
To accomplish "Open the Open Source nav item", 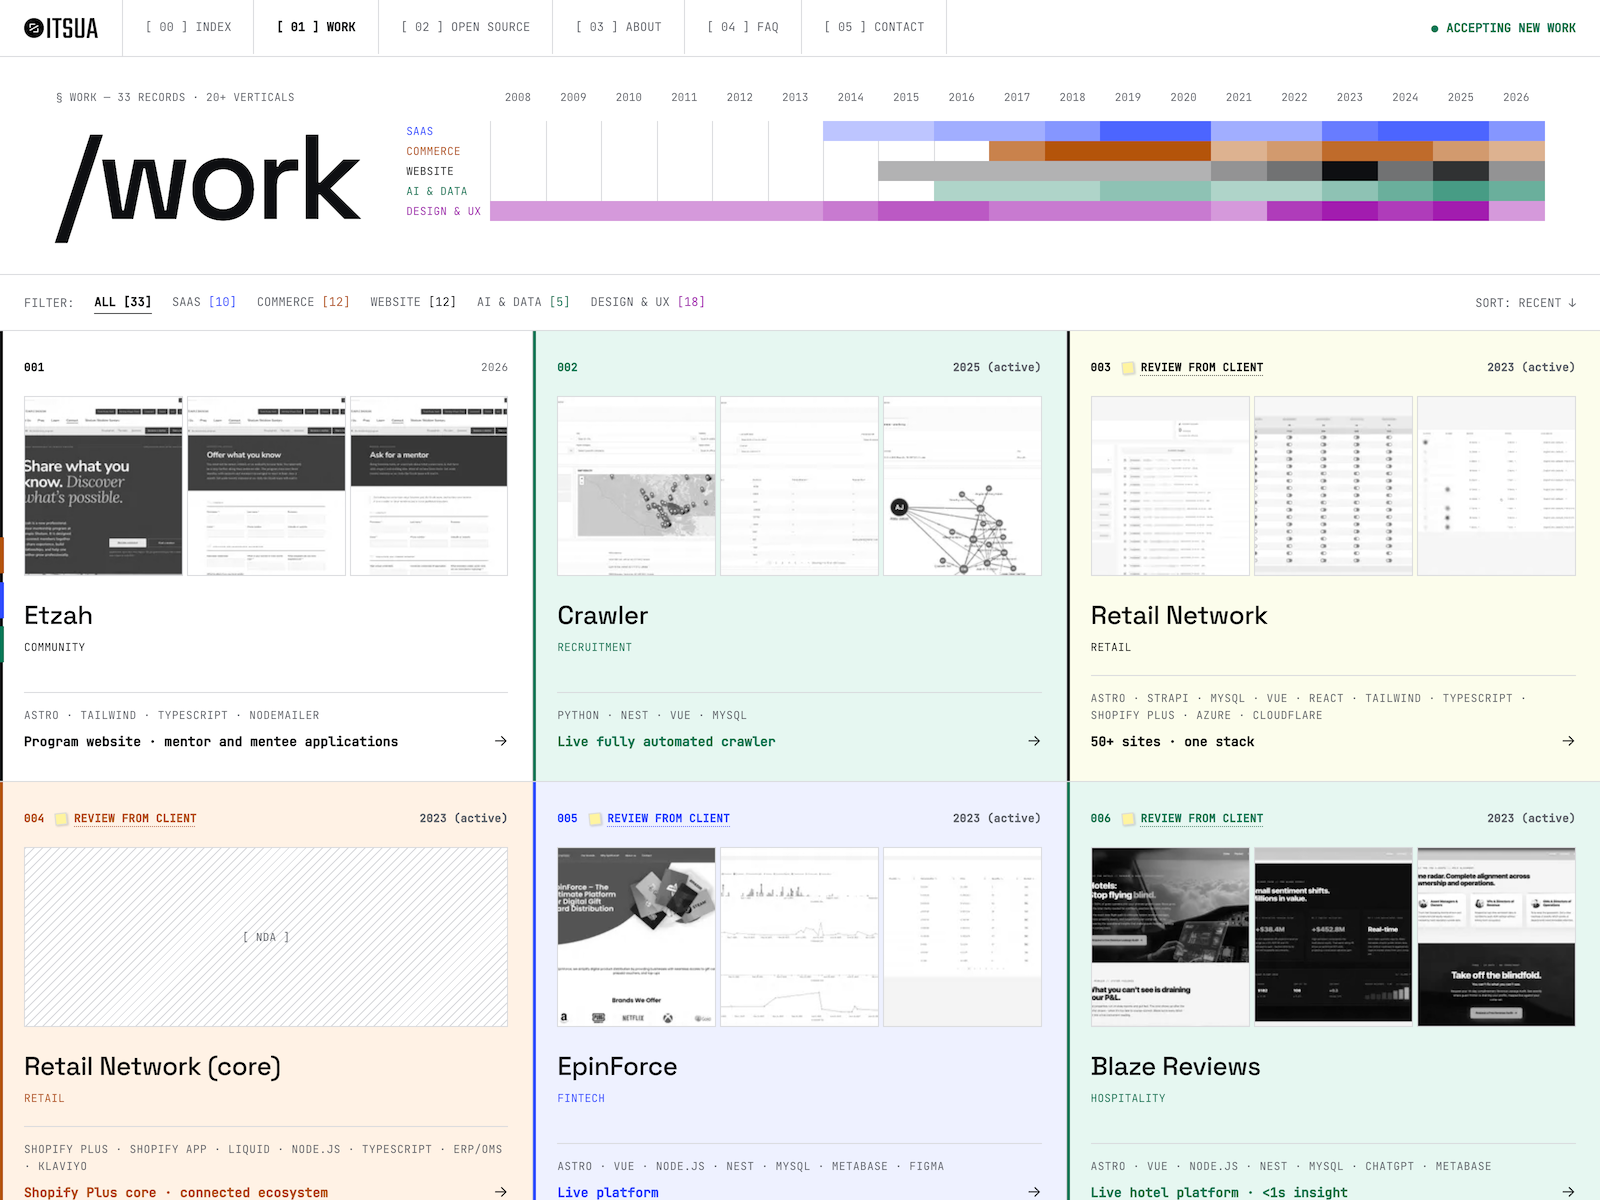I will pyautogui.click(x=466, y=27).
